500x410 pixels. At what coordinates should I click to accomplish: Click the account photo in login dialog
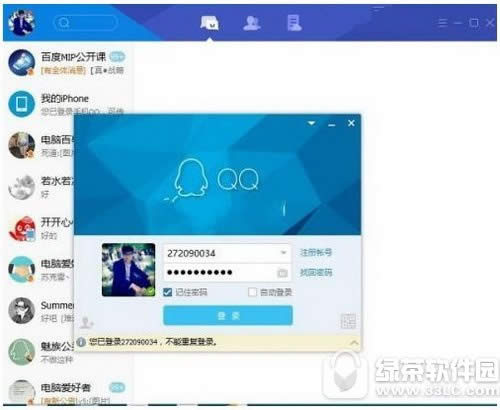pyautogui.click(x=128, y=270)
